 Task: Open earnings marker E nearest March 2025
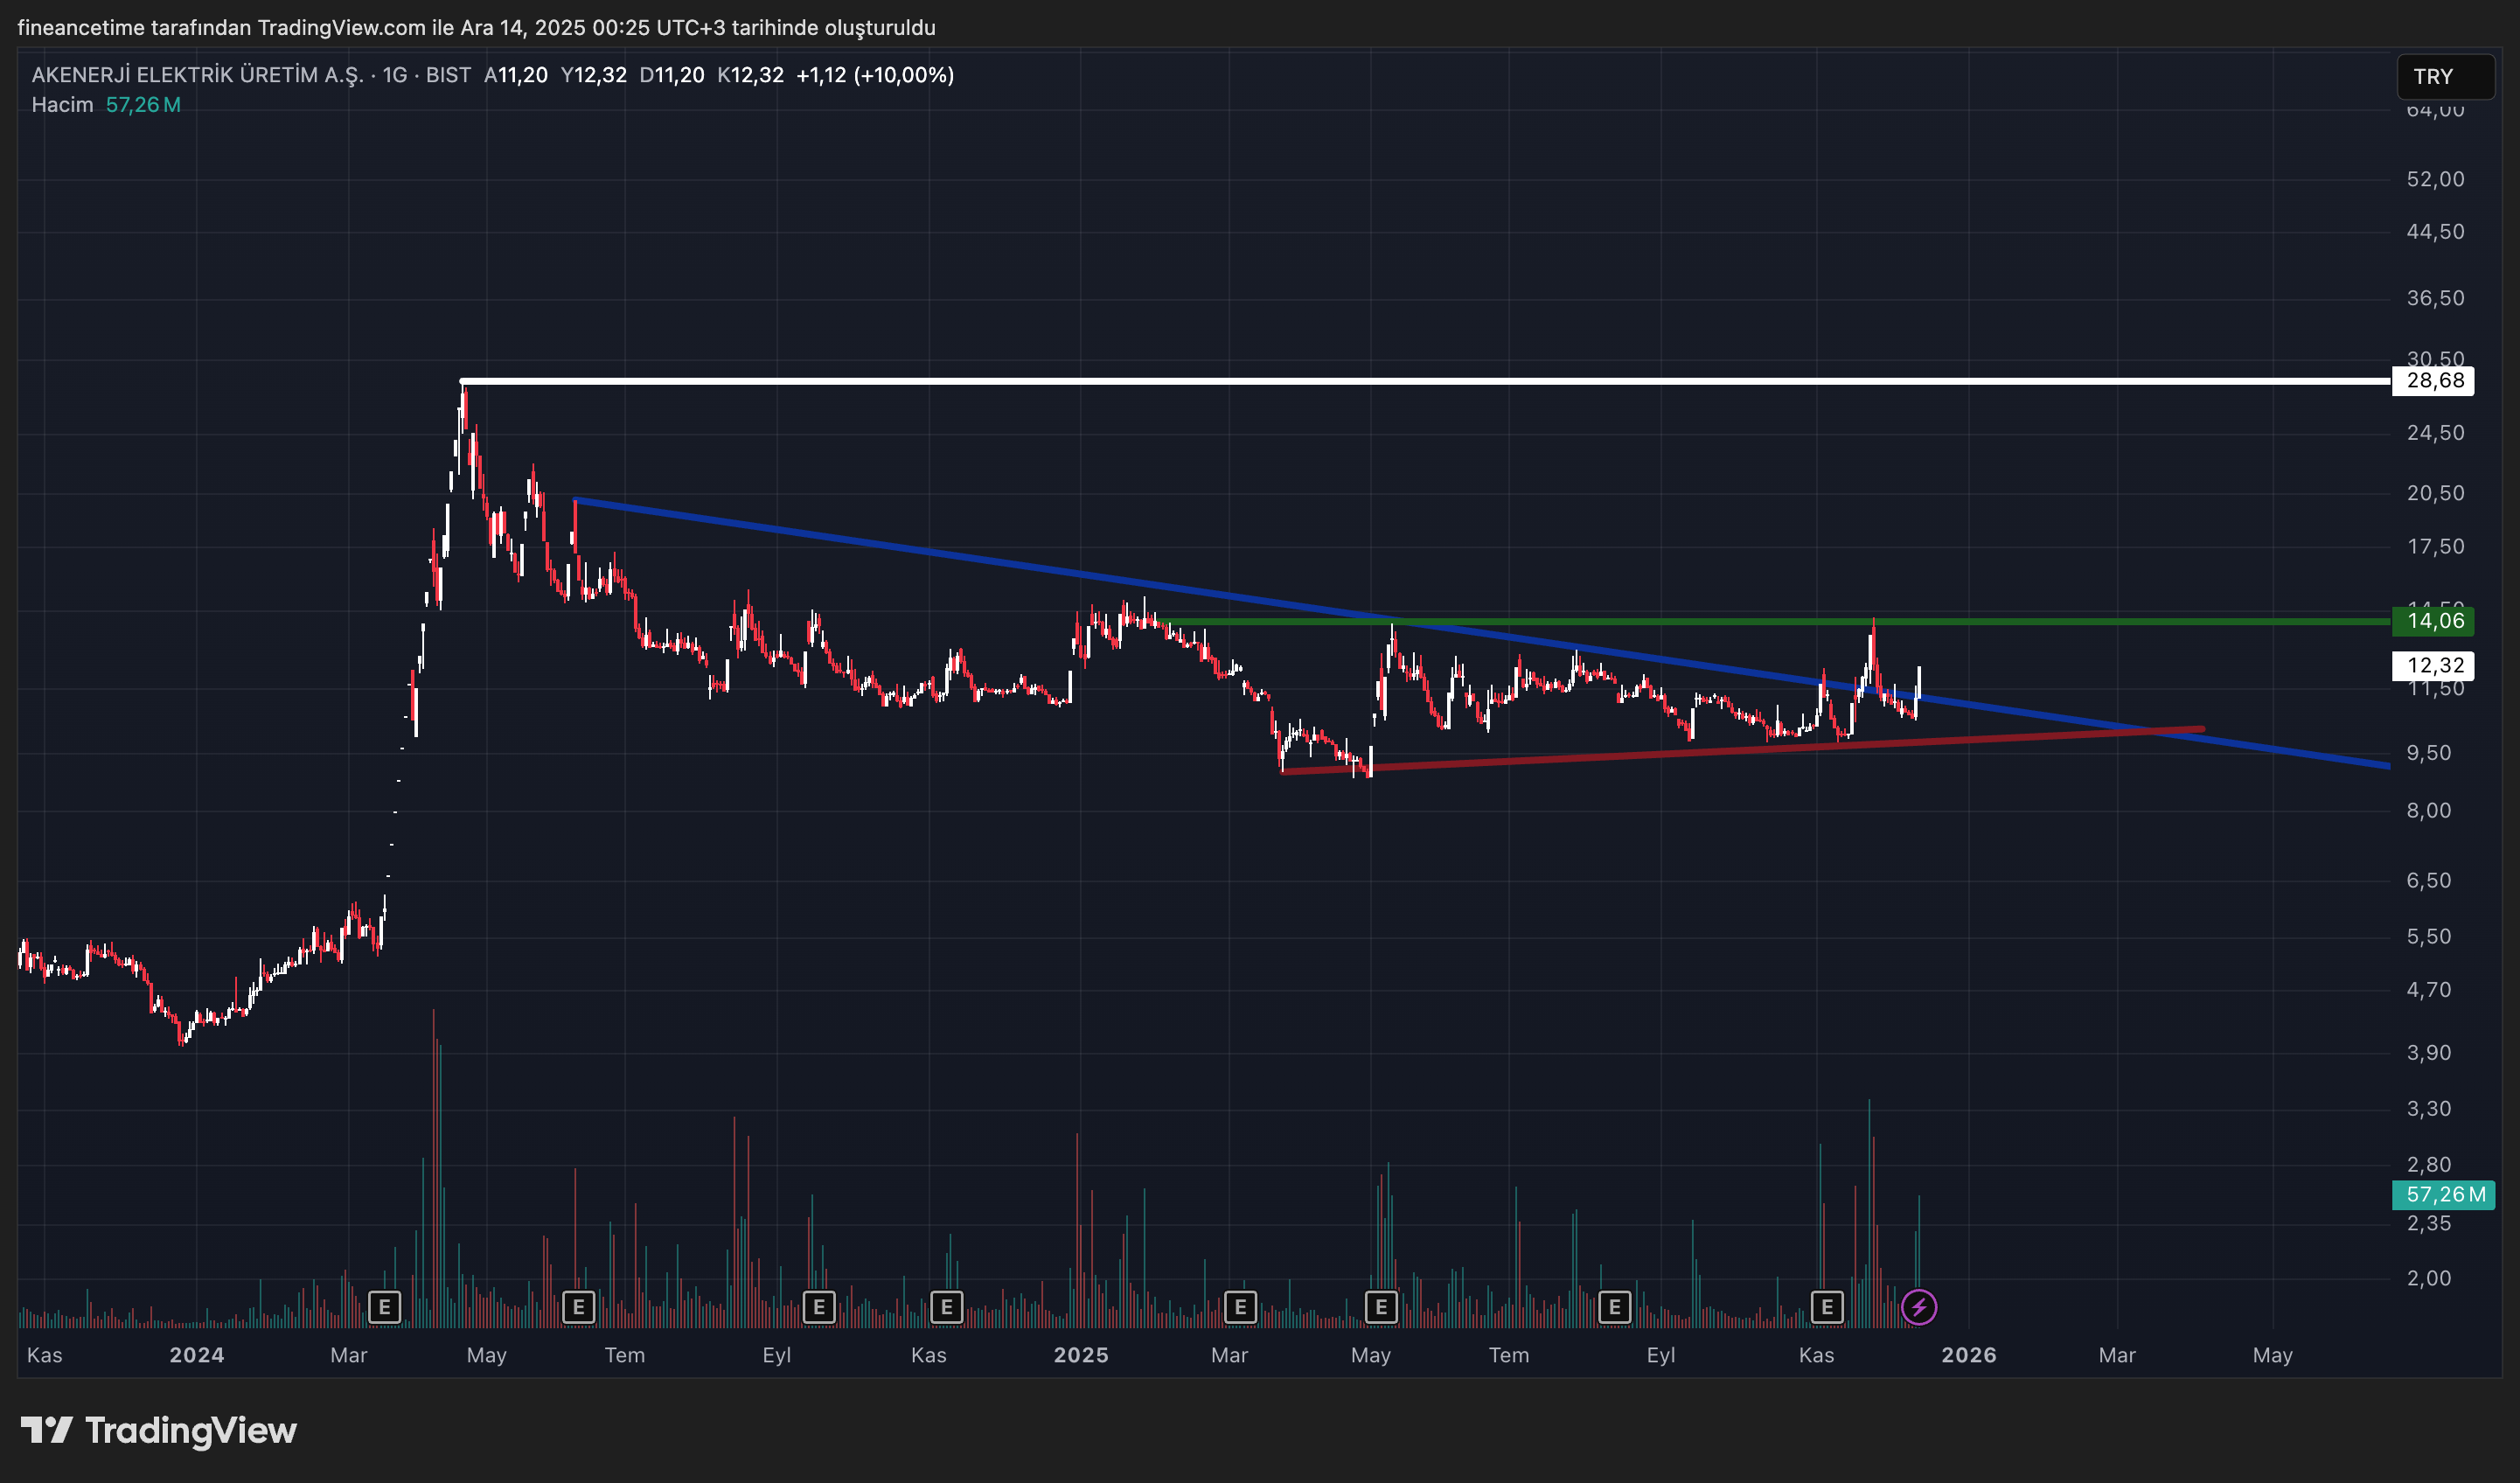(1240, 1307)
